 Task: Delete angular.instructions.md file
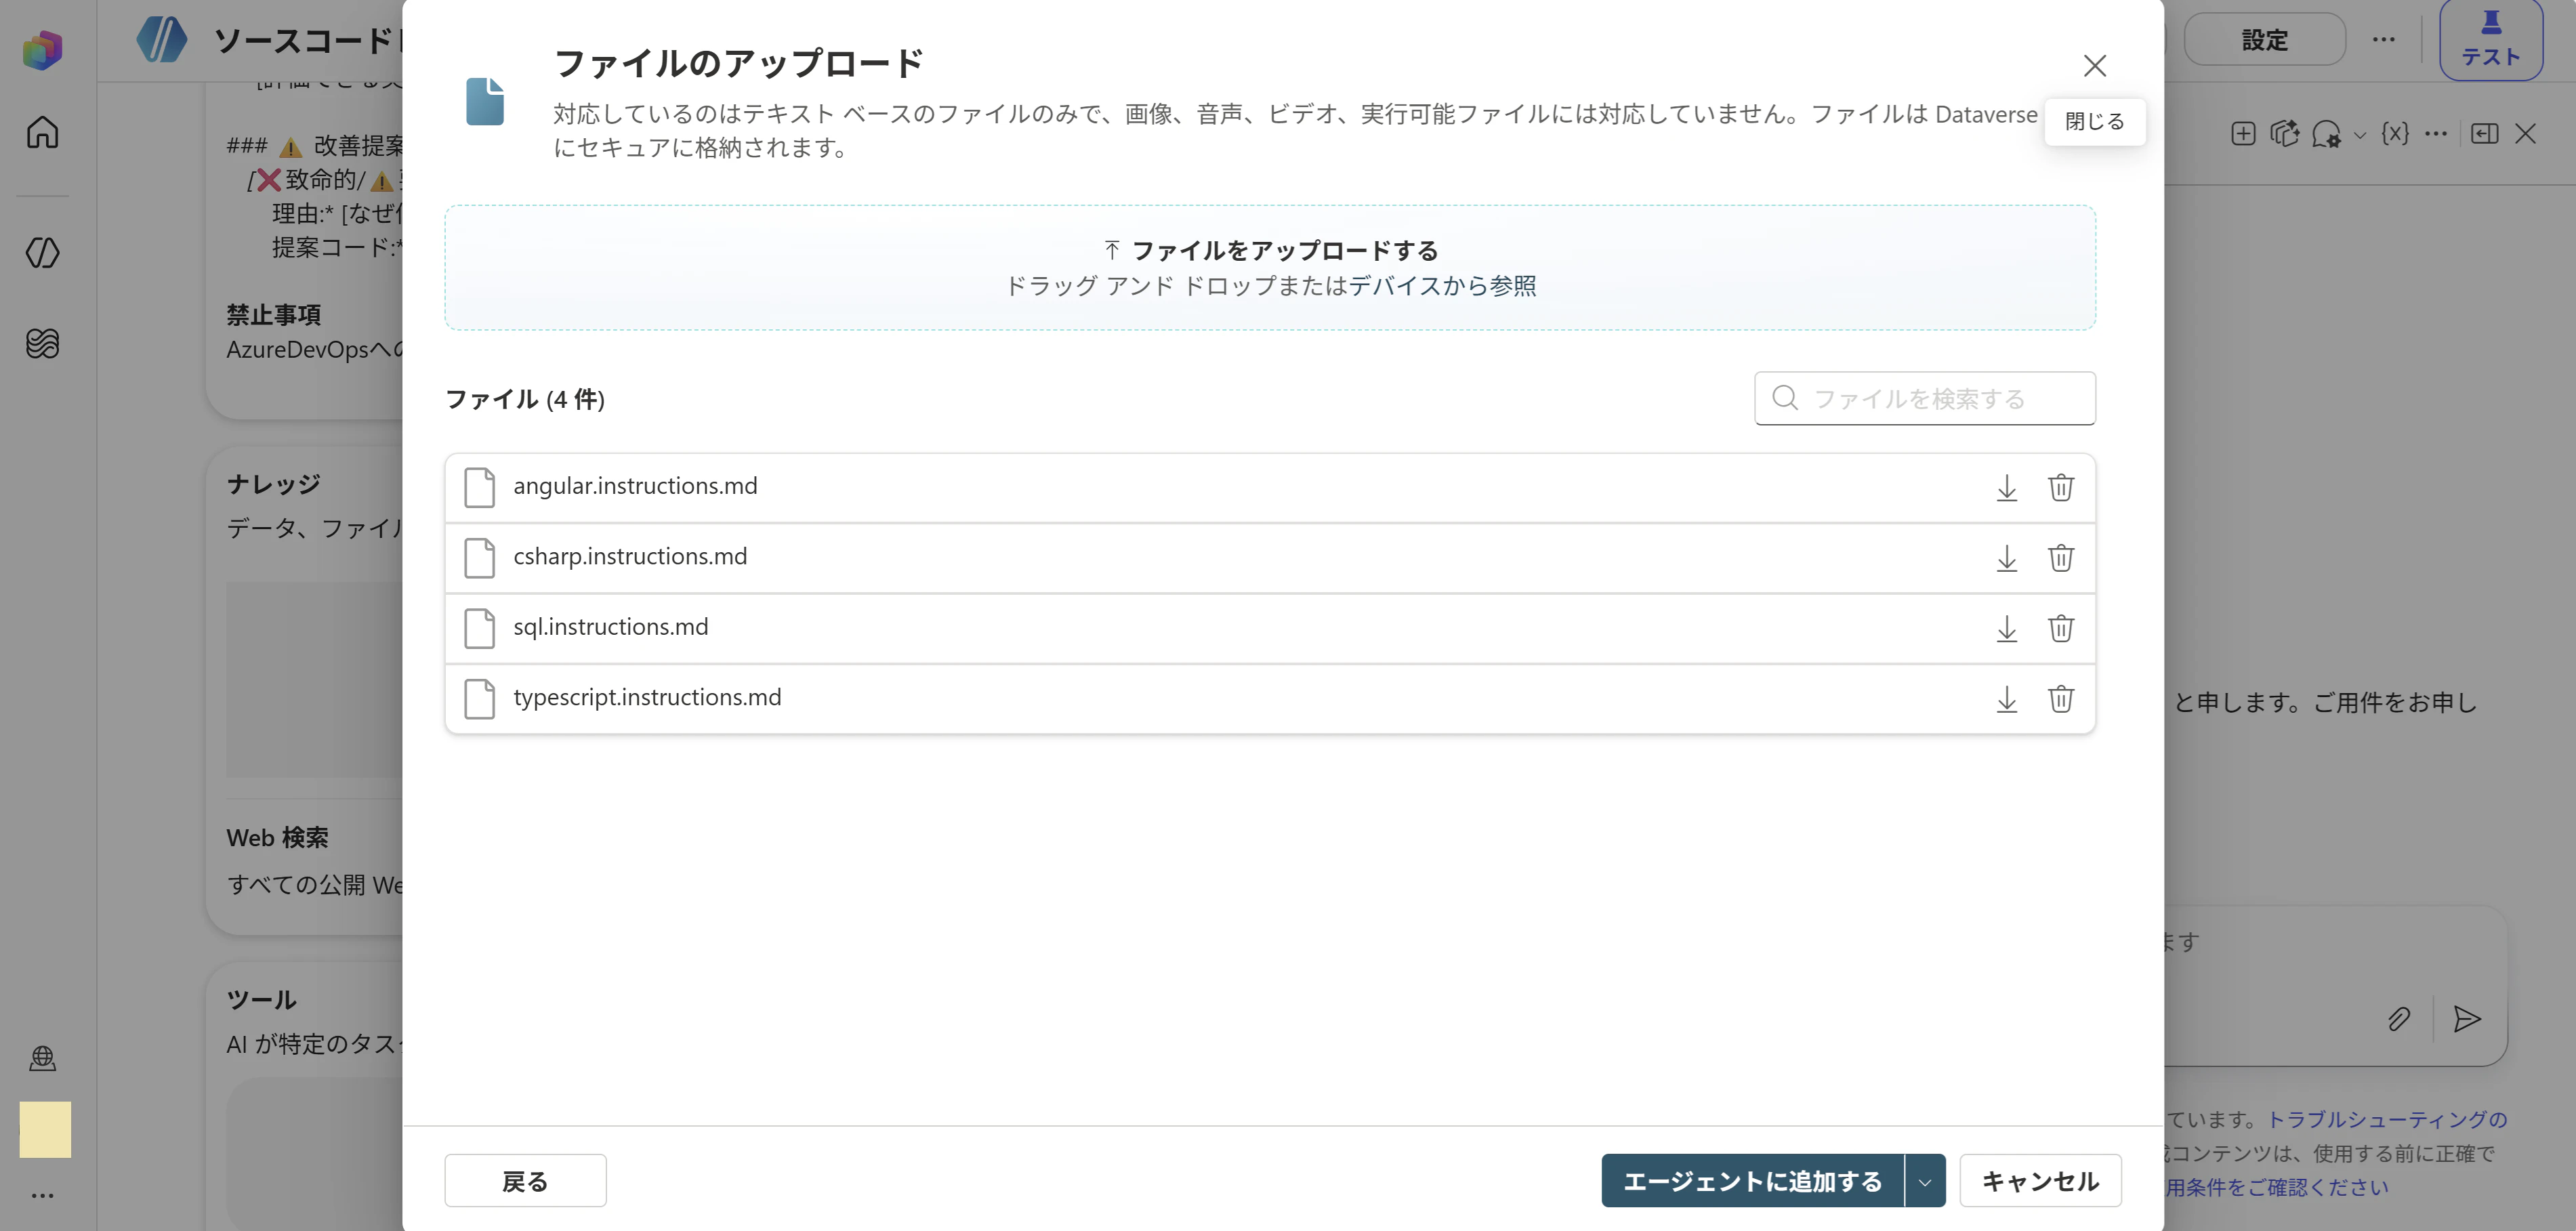point(2060,488)
